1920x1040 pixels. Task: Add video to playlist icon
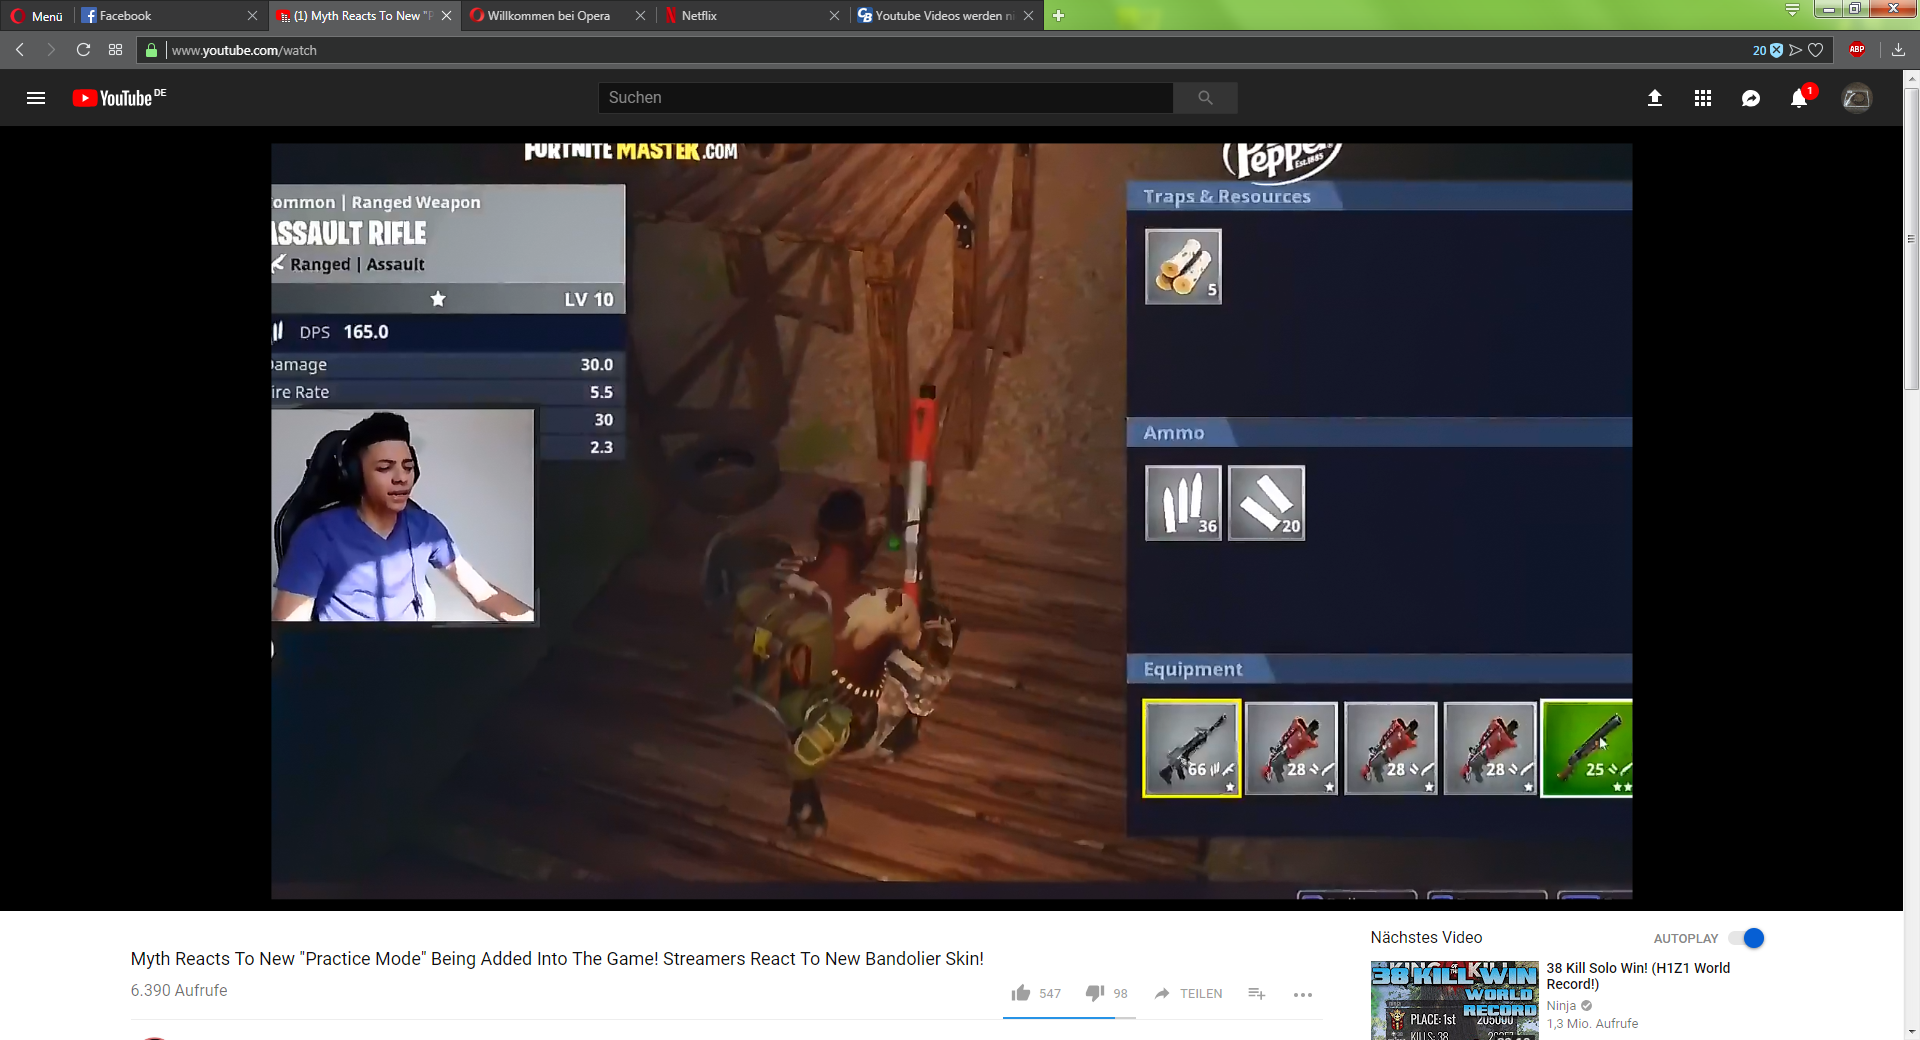pos(1257,993)
